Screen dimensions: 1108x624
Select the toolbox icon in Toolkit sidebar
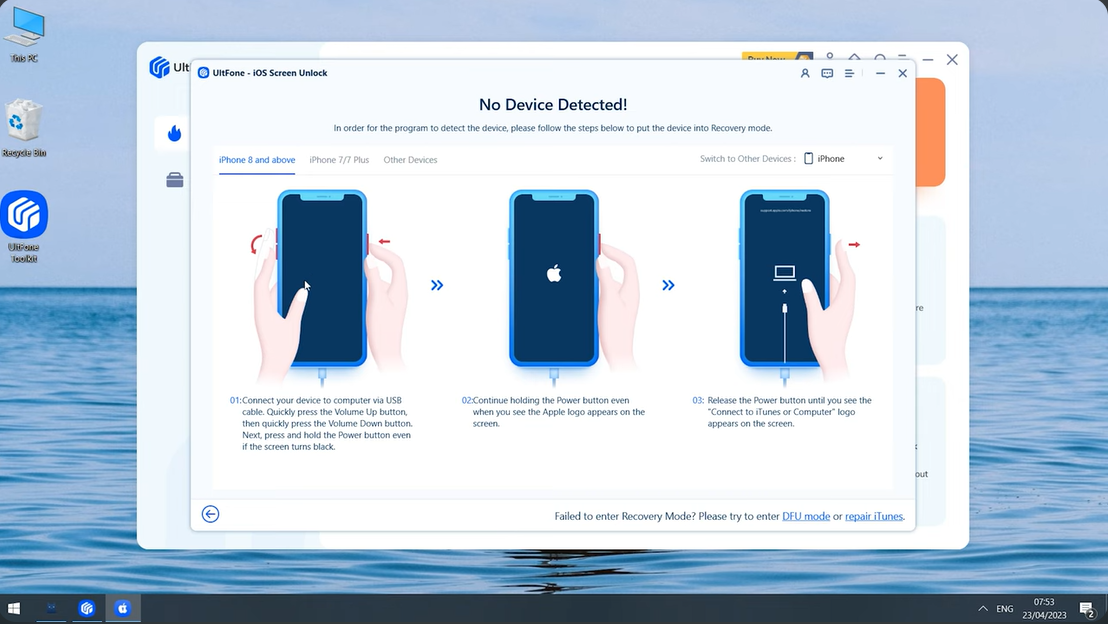point(175,179)
